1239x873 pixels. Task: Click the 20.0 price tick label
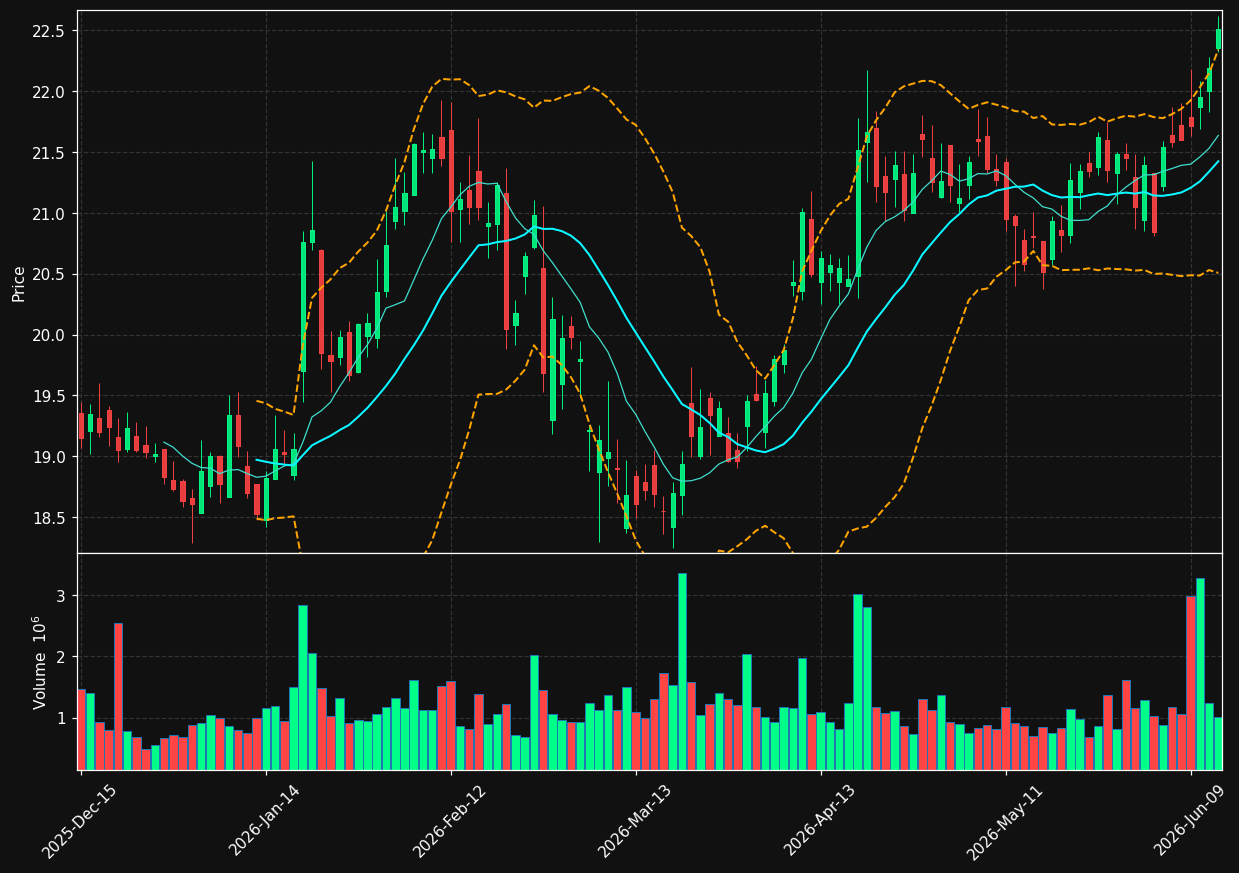tap(48, 335)
